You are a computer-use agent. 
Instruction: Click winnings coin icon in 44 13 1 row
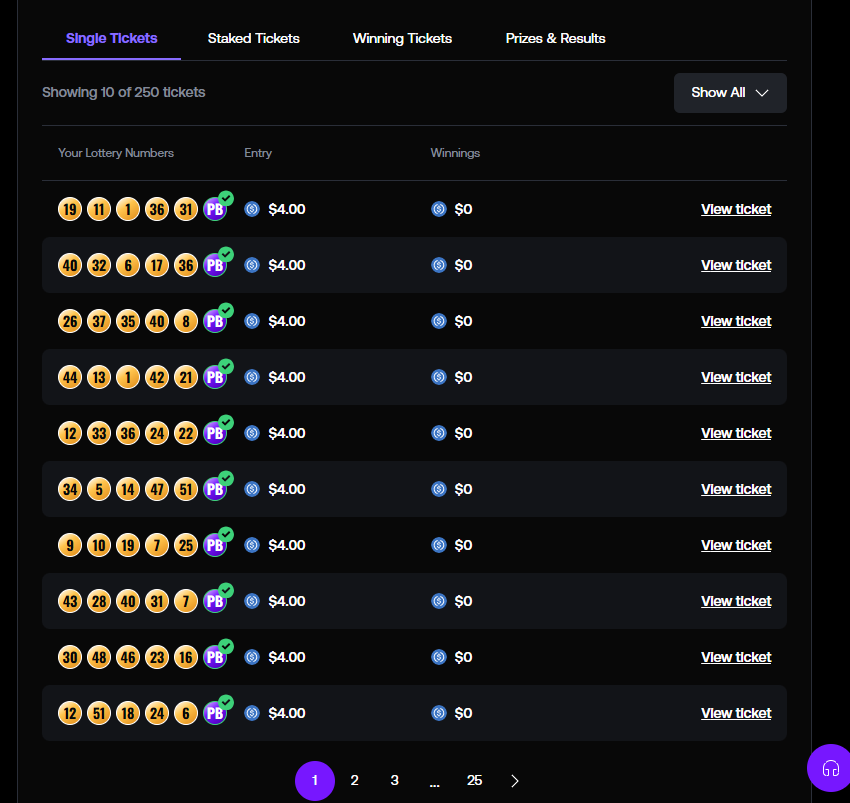pos(439,377)
